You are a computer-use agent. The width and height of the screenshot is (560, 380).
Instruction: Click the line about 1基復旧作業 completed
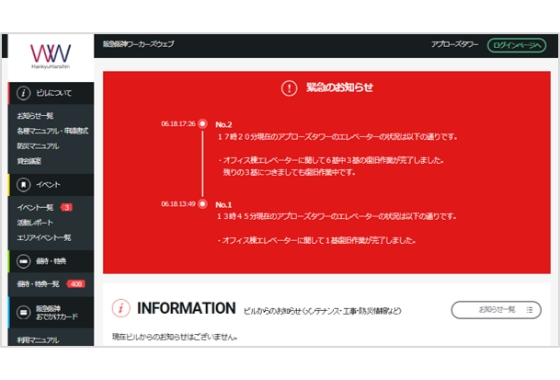pyautogui.click(x=316, y=241)
